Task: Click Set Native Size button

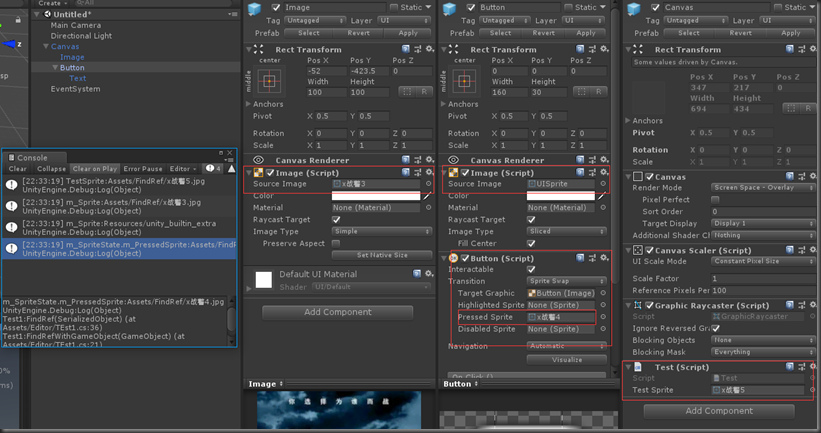Action: (x=382, y=255)
